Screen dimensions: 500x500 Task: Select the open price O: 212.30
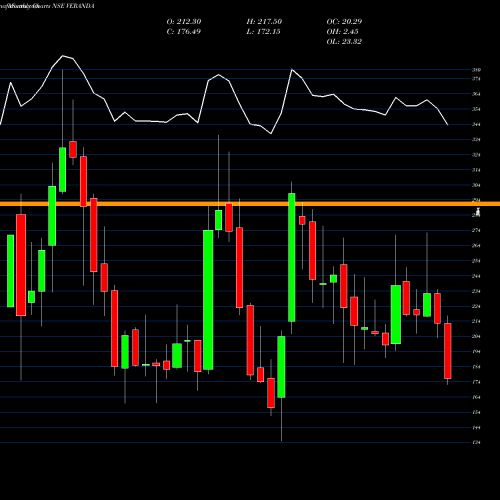pyautogui.click(x=184, y=22)
